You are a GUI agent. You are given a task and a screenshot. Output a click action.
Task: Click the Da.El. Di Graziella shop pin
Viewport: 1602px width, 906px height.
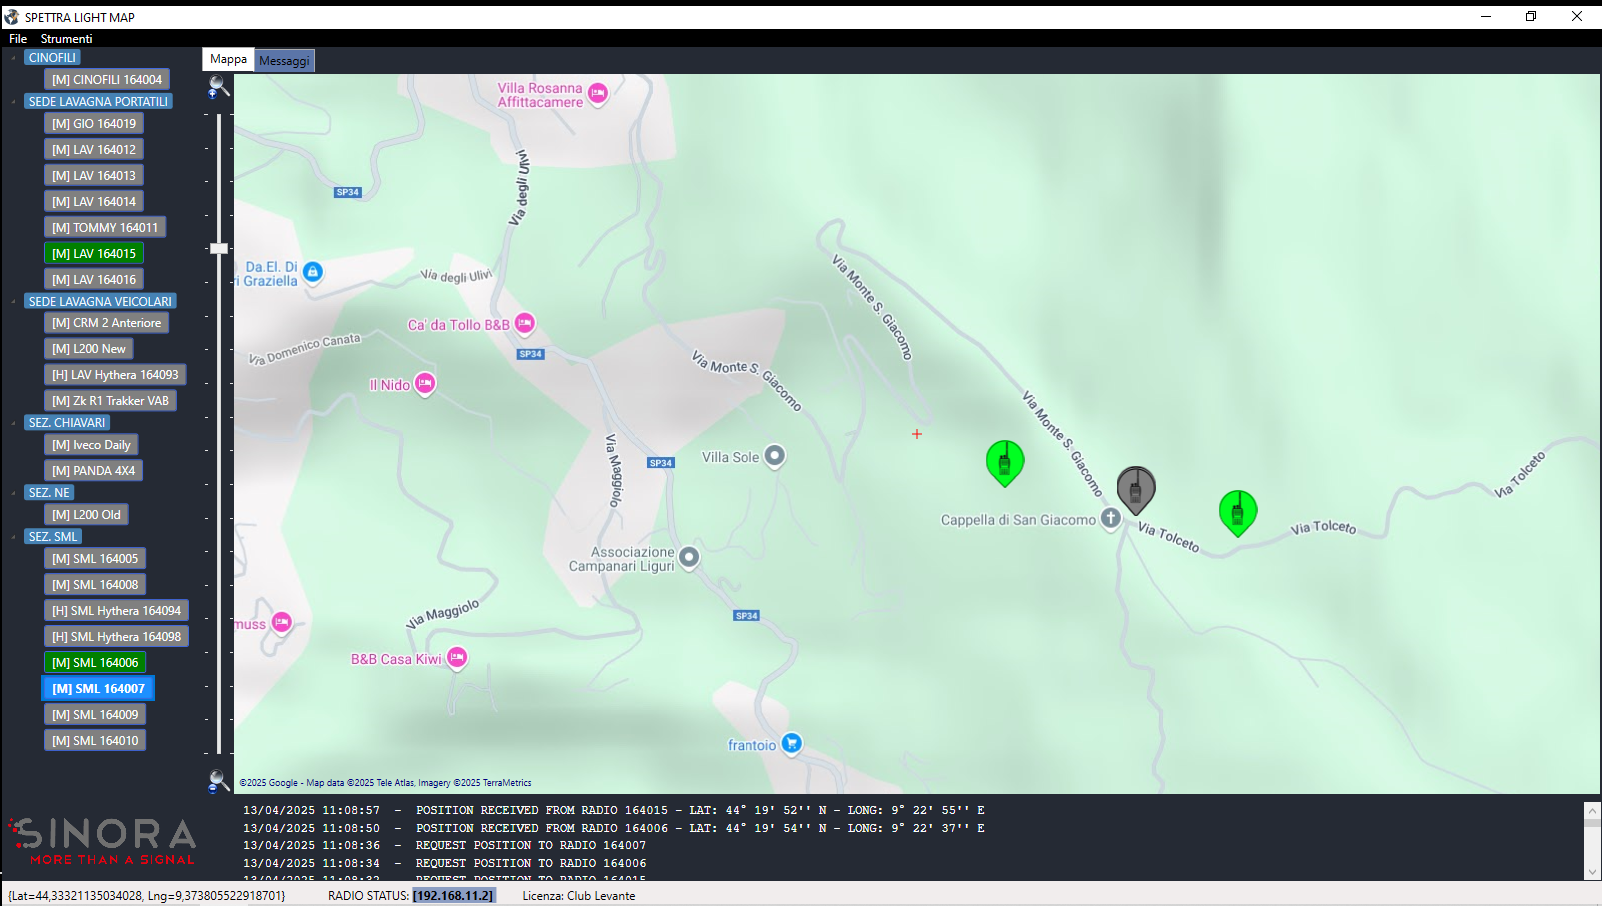pos(313,272)
